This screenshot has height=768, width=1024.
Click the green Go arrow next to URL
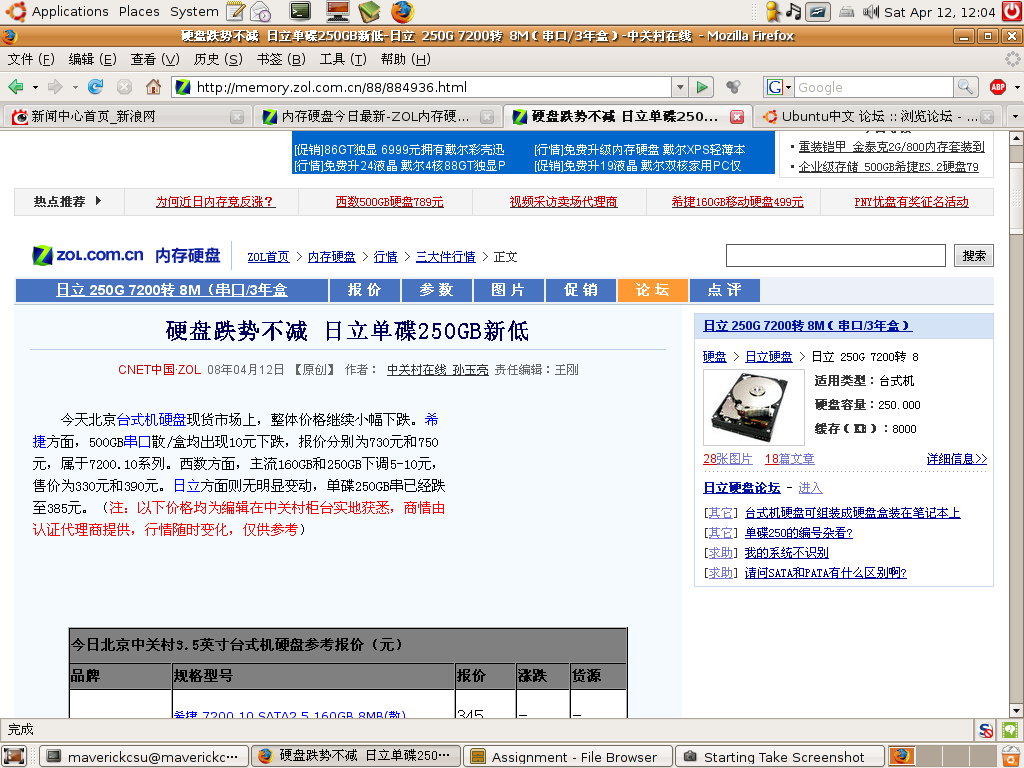702,87
